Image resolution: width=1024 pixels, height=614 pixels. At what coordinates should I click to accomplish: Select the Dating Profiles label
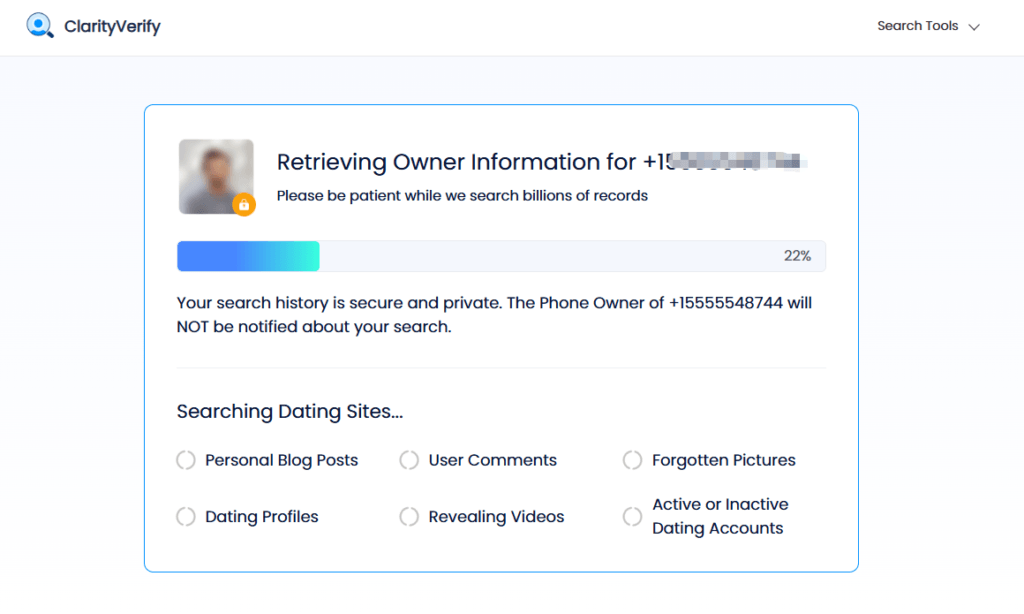point(262,517)
